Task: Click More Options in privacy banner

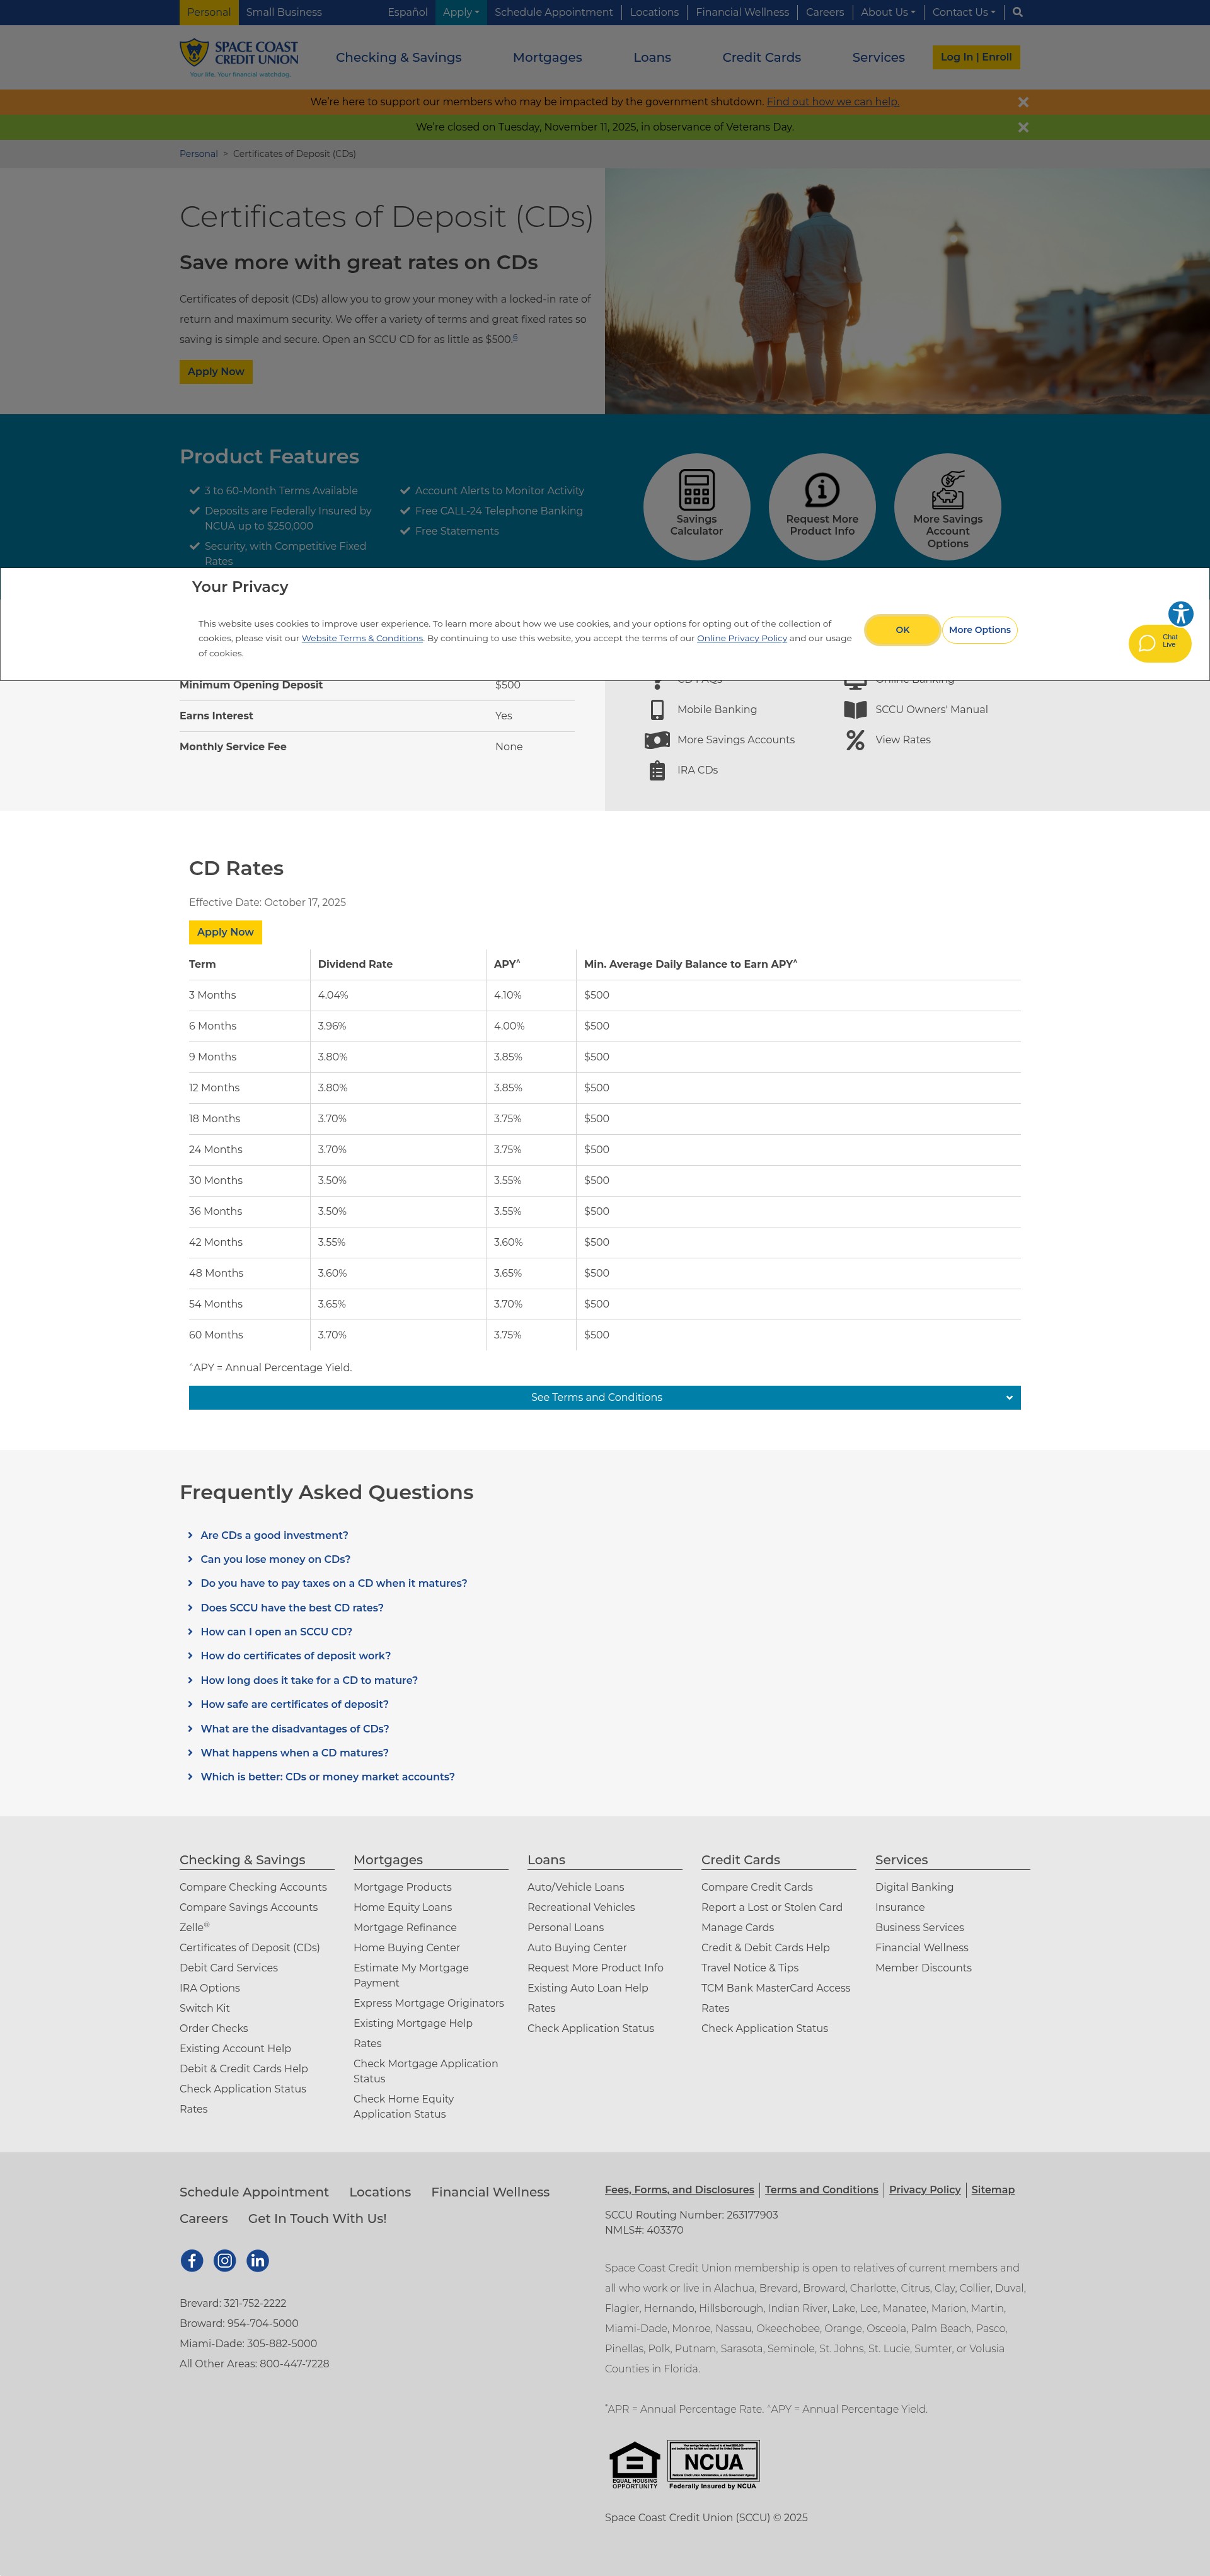Action: [979, 630]
